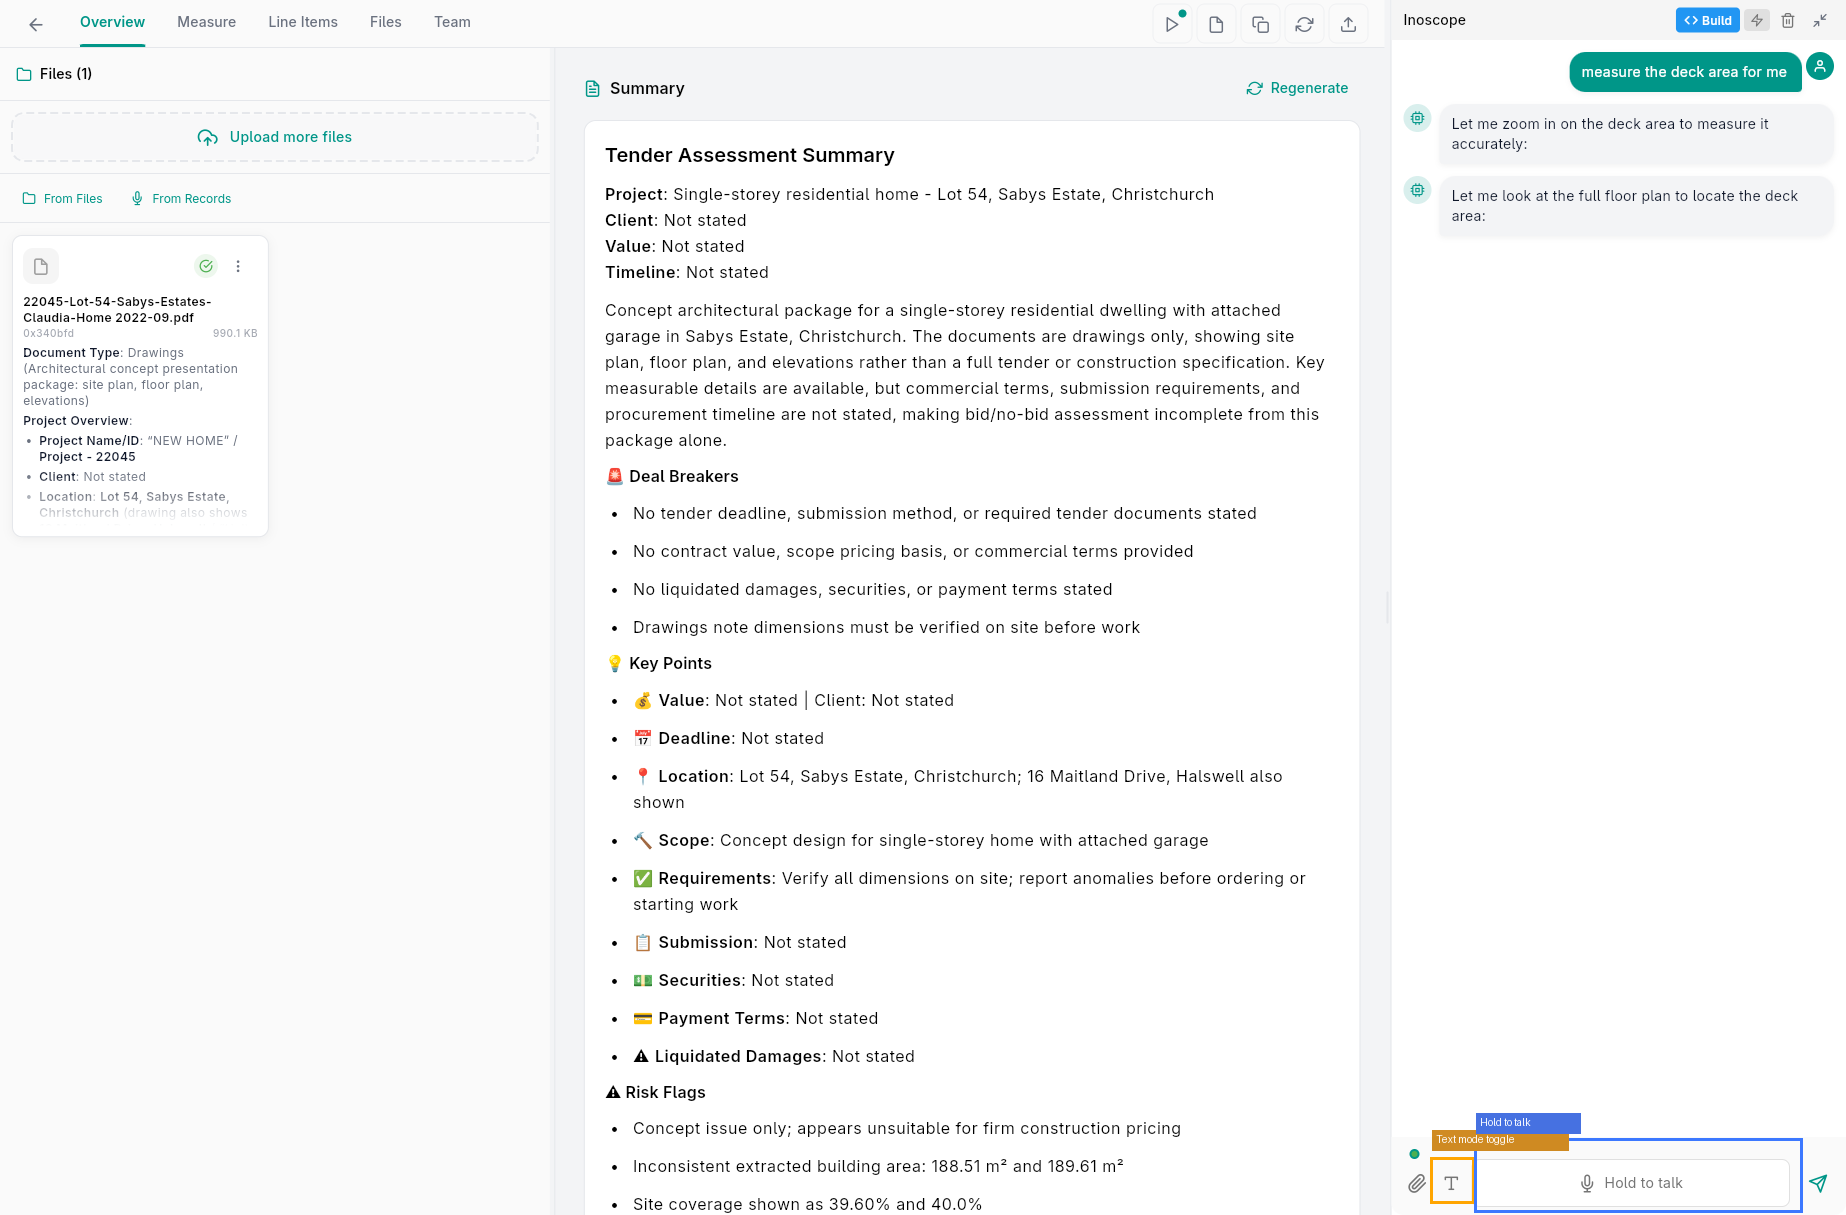Image resolution: width=1846 pixels, height=1215 pixels.
Task: Click the upload export icon in toolbar
Action: (1348, 24)
